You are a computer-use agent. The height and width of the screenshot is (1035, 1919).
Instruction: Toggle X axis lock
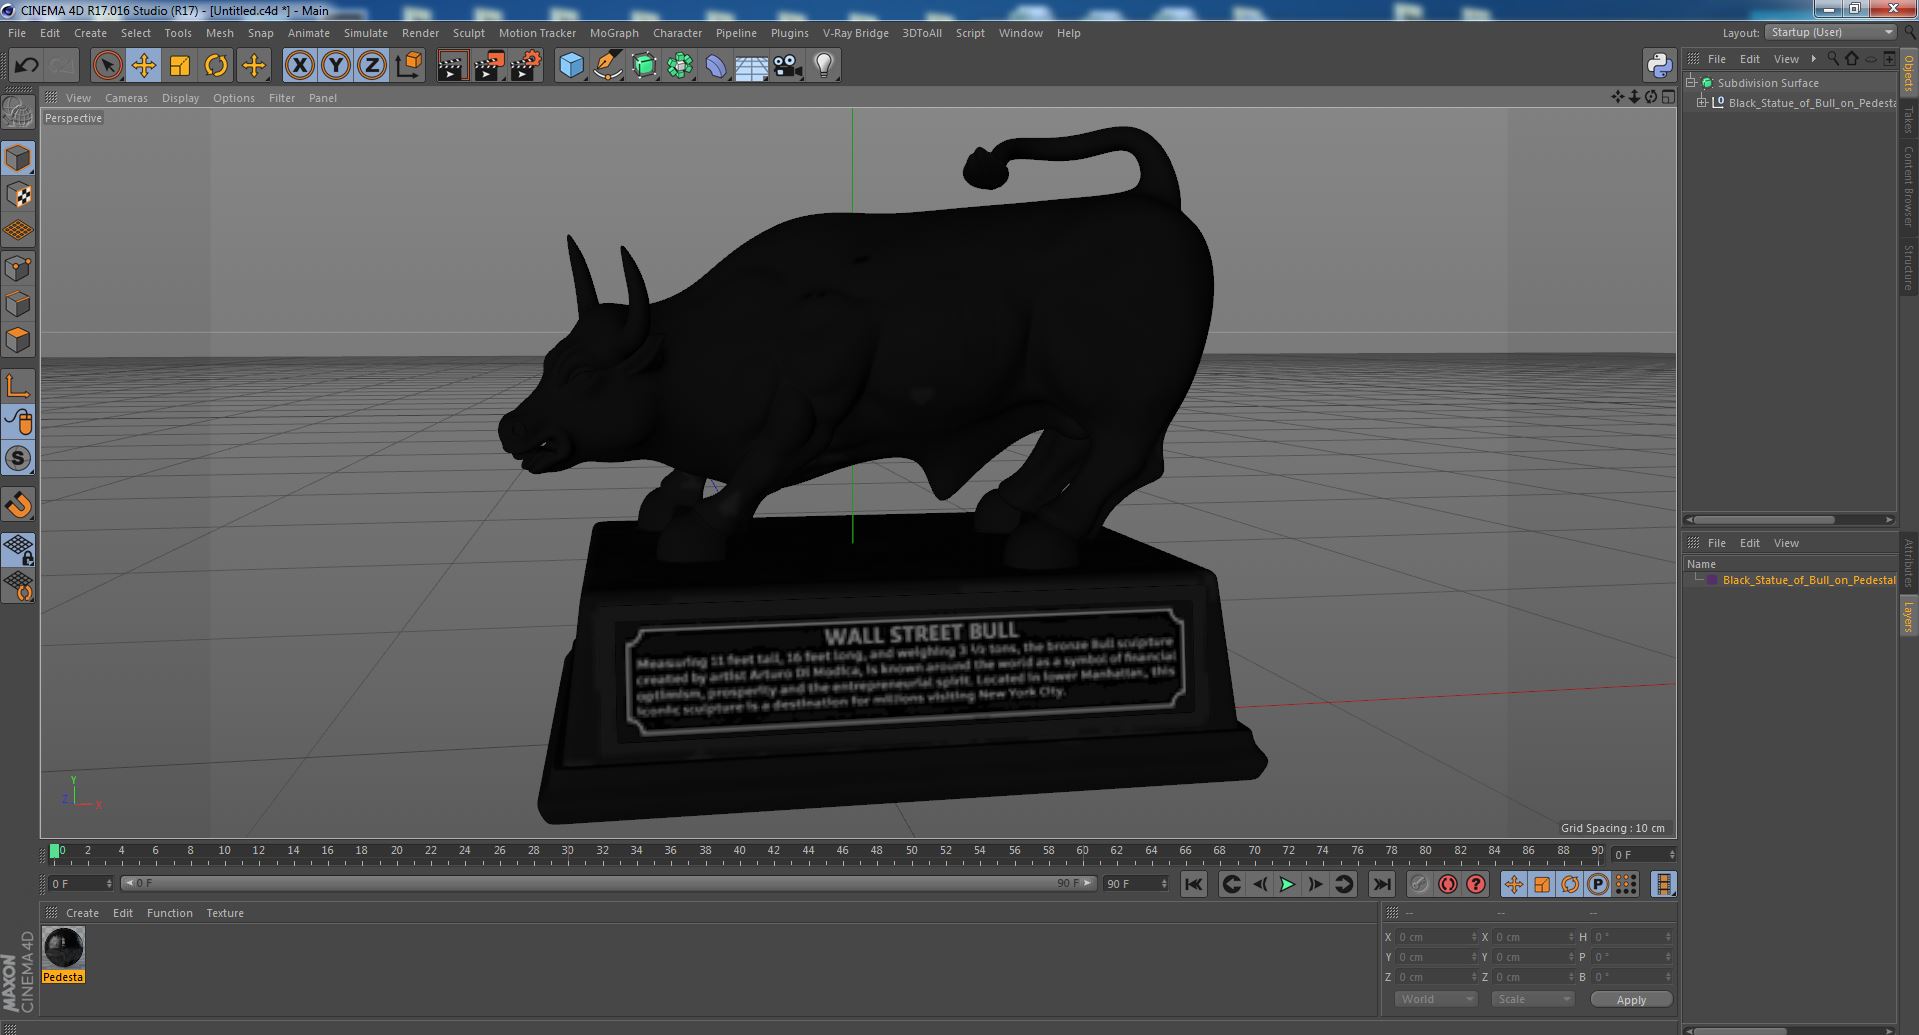(x=299, y=66)
